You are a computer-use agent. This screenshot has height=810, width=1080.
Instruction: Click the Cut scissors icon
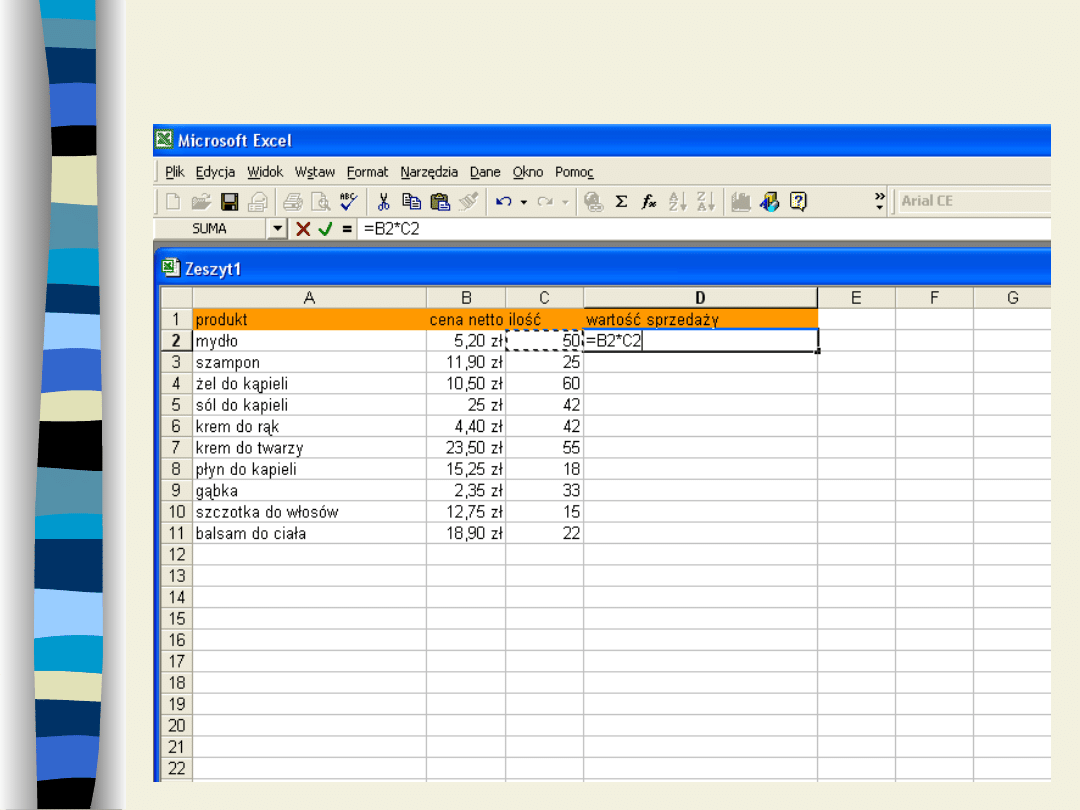(x=383, y=202)
